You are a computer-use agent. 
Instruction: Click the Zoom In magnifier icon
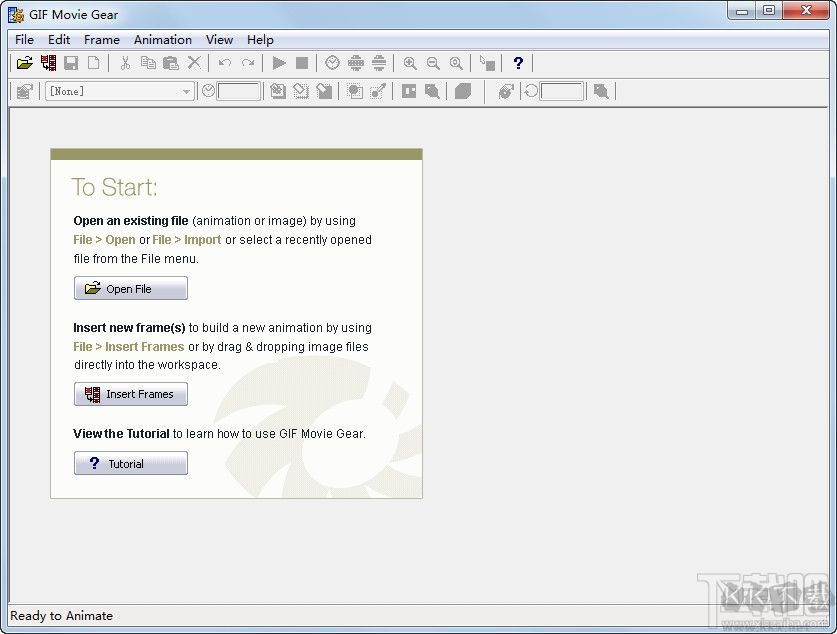[x=410, y=63]
